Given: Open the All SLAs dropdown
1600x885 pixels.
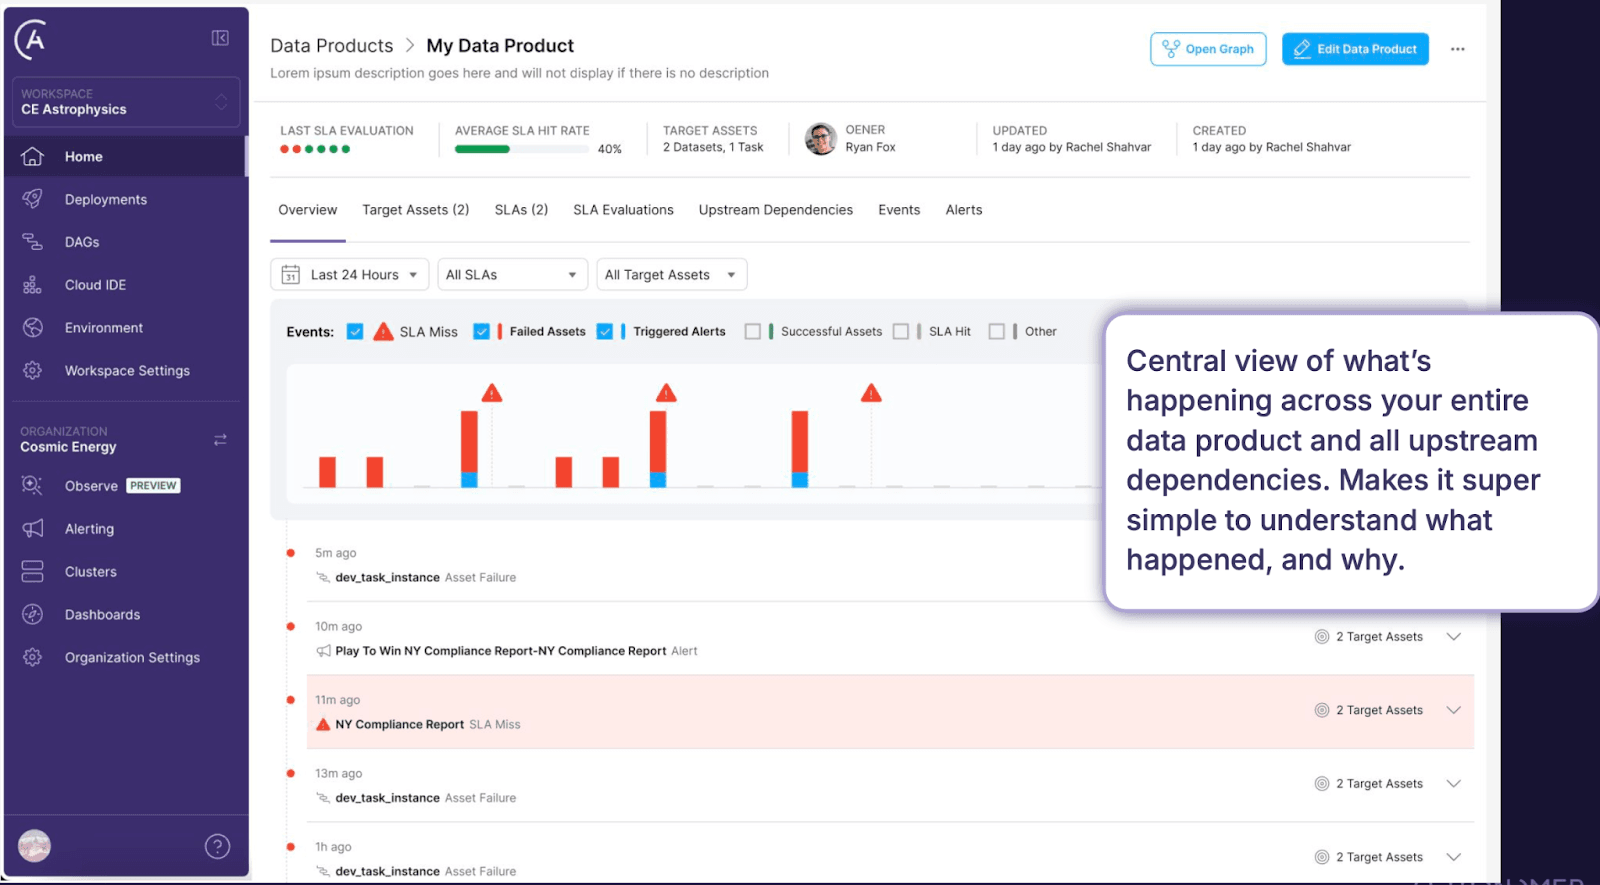Looking at the screenshot, I should click(511, 275).
